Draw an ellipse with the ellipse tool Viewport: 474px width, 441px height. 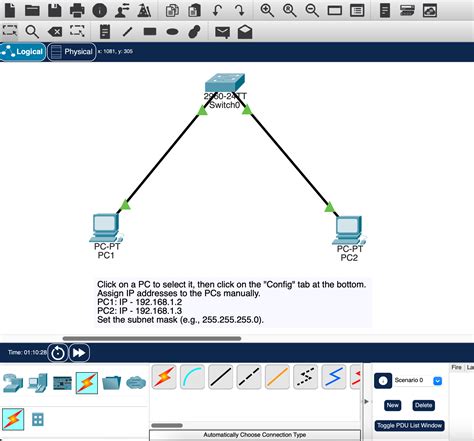pyautogui.click(x=172, y=32)
